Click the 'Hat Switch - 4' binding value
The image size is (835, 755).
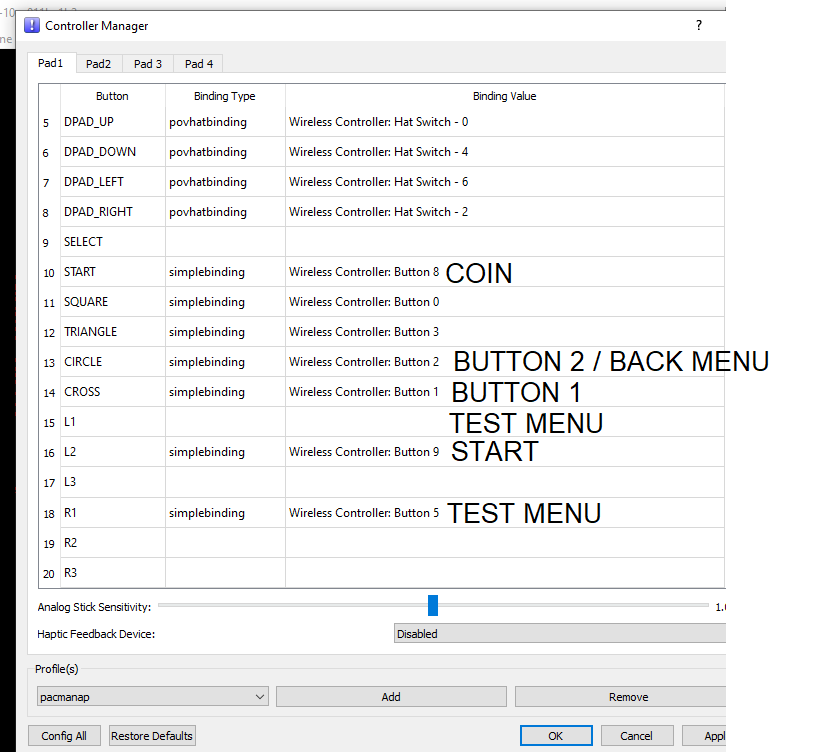pyautogui.click(x=505, y=152)
